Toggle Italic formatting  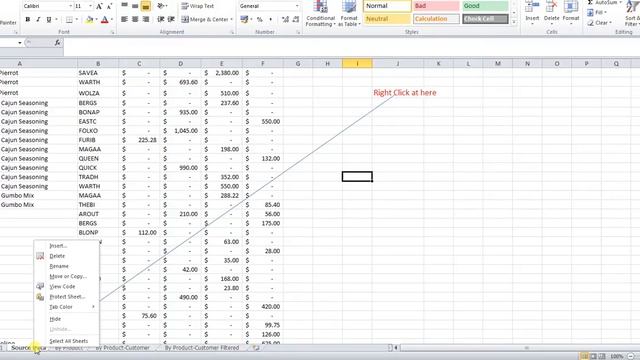[38, 19]
